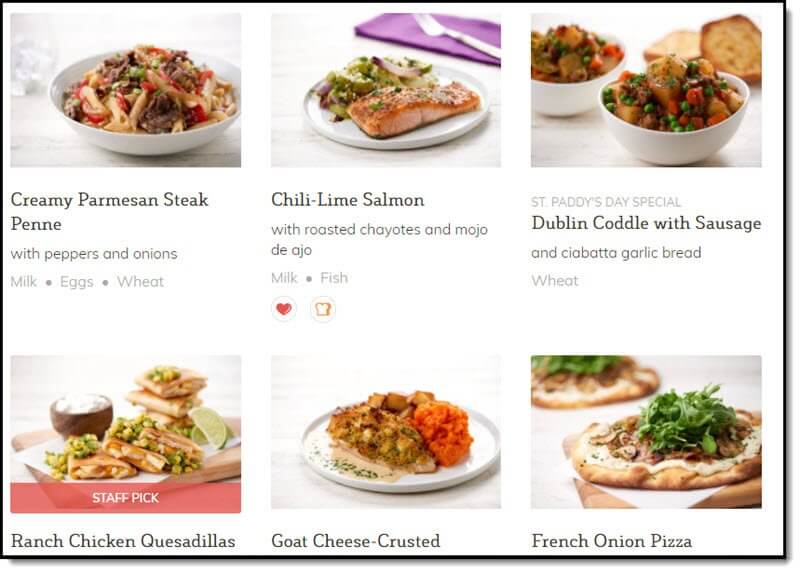Click 'with roasted chayotes and mojo de ajo'
The width and height of the screenshot is (800, 573).
(x=379, y=240)
